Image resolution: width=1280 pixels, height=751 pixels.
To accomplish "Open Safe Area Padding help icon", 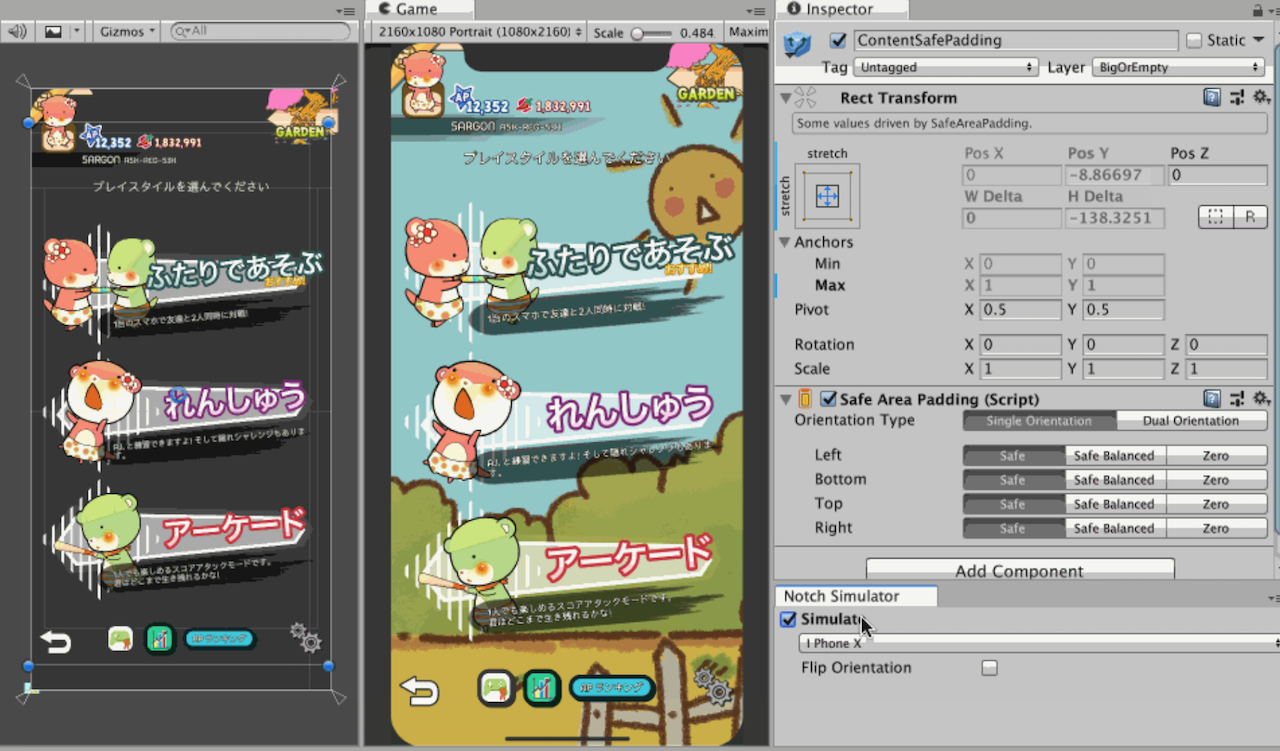I will point(1212,398).
